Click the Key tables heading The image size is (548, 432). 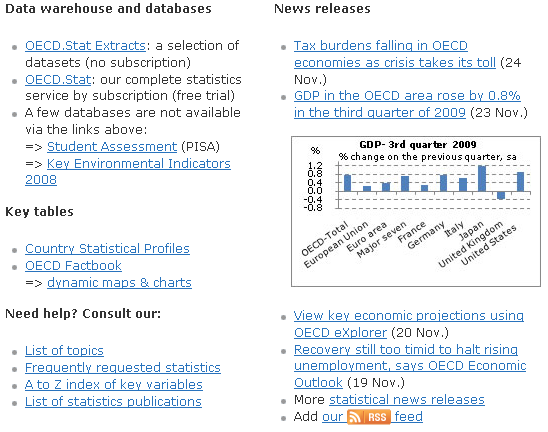(x=39, y=212)
